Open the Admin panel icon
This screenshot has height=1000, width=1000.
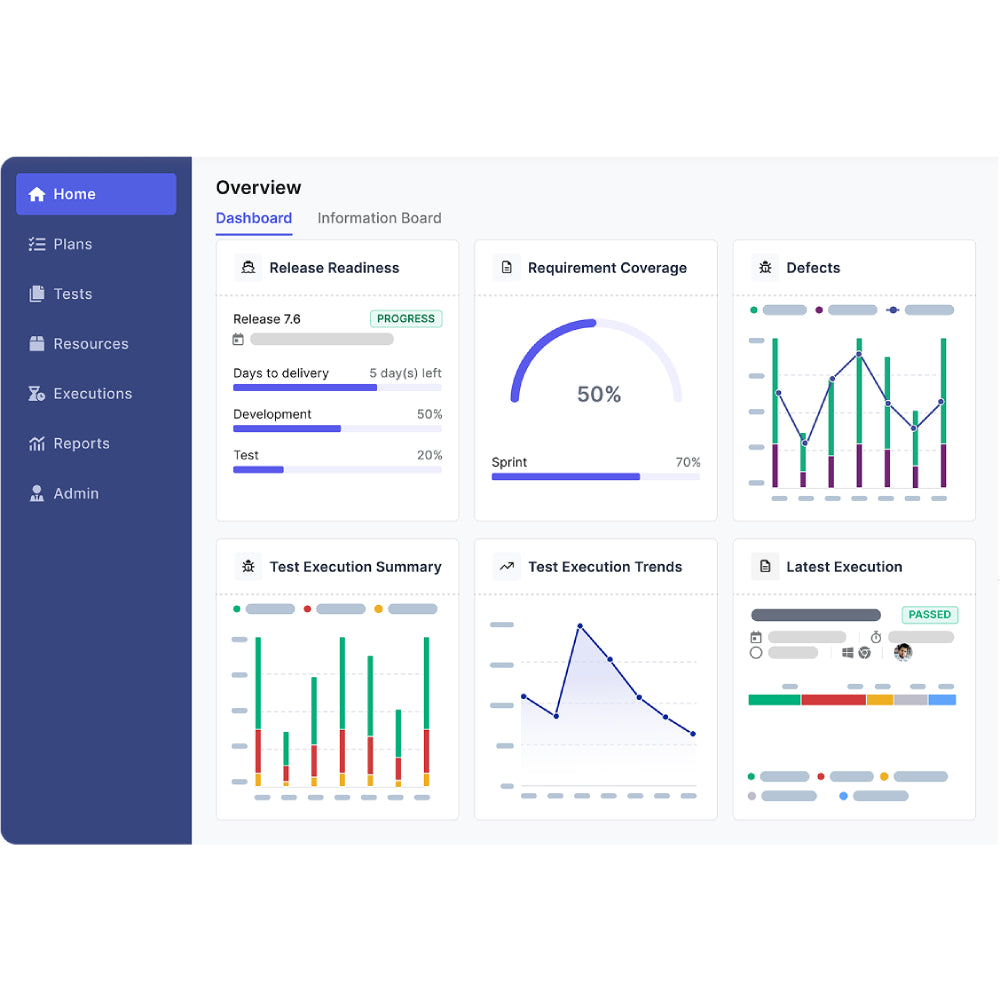[x=35, y=493]
